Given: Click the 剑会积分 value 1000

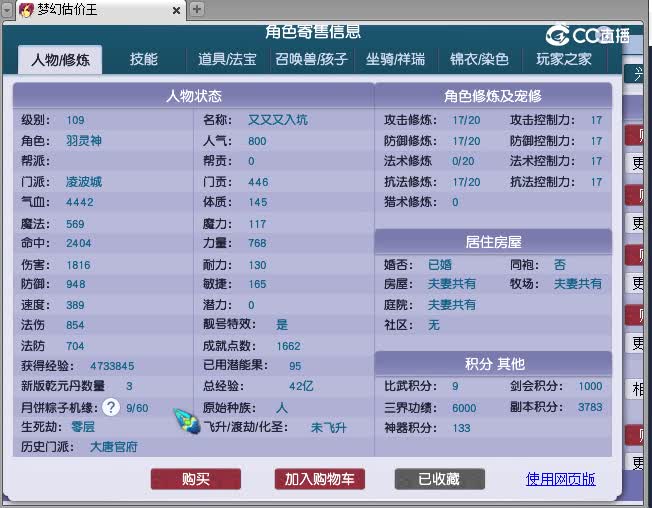Looking at the screenshot, I should (590, 386).
